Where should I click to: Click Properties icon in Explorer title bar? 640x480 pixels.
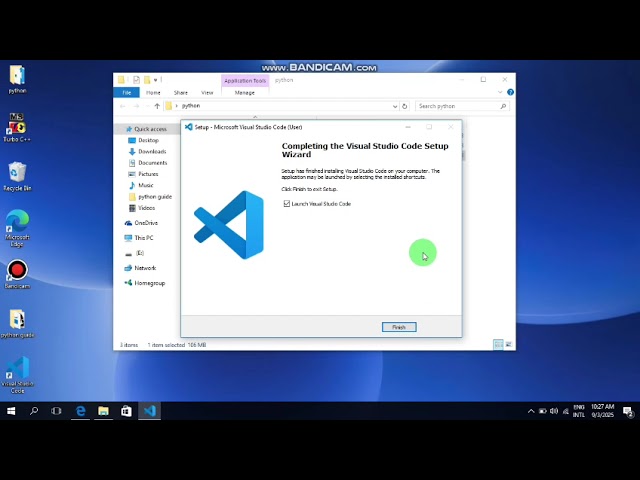[136, 80]
